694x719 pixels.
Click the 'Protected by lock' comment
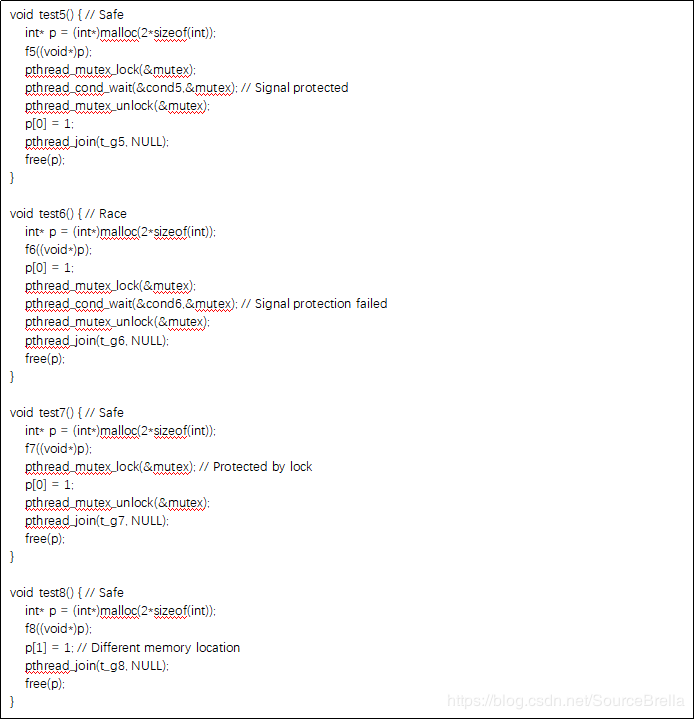point(262,466)
